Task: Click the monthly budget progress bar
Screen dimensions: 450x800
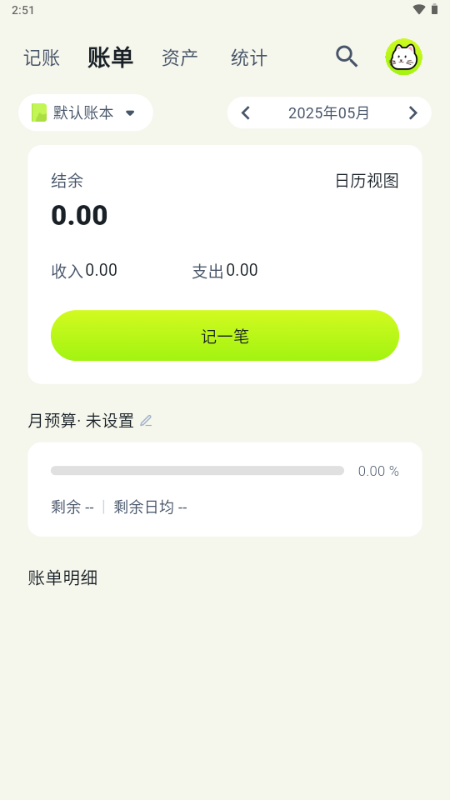Action: [x=197, y=470]
